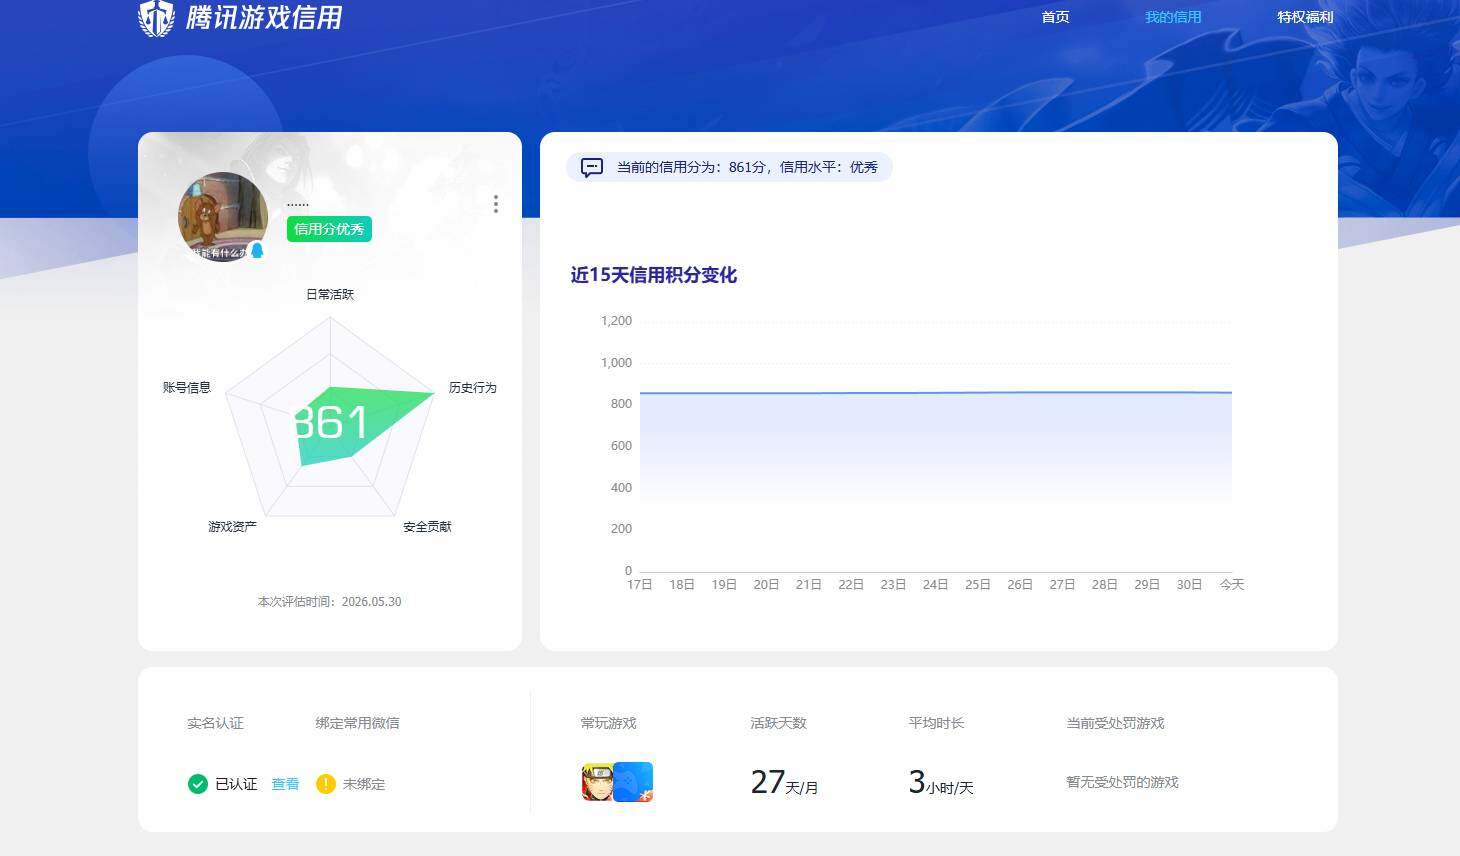Click the 常玩游戏 label
The image size is (1460, 856).
coord(608,723)
